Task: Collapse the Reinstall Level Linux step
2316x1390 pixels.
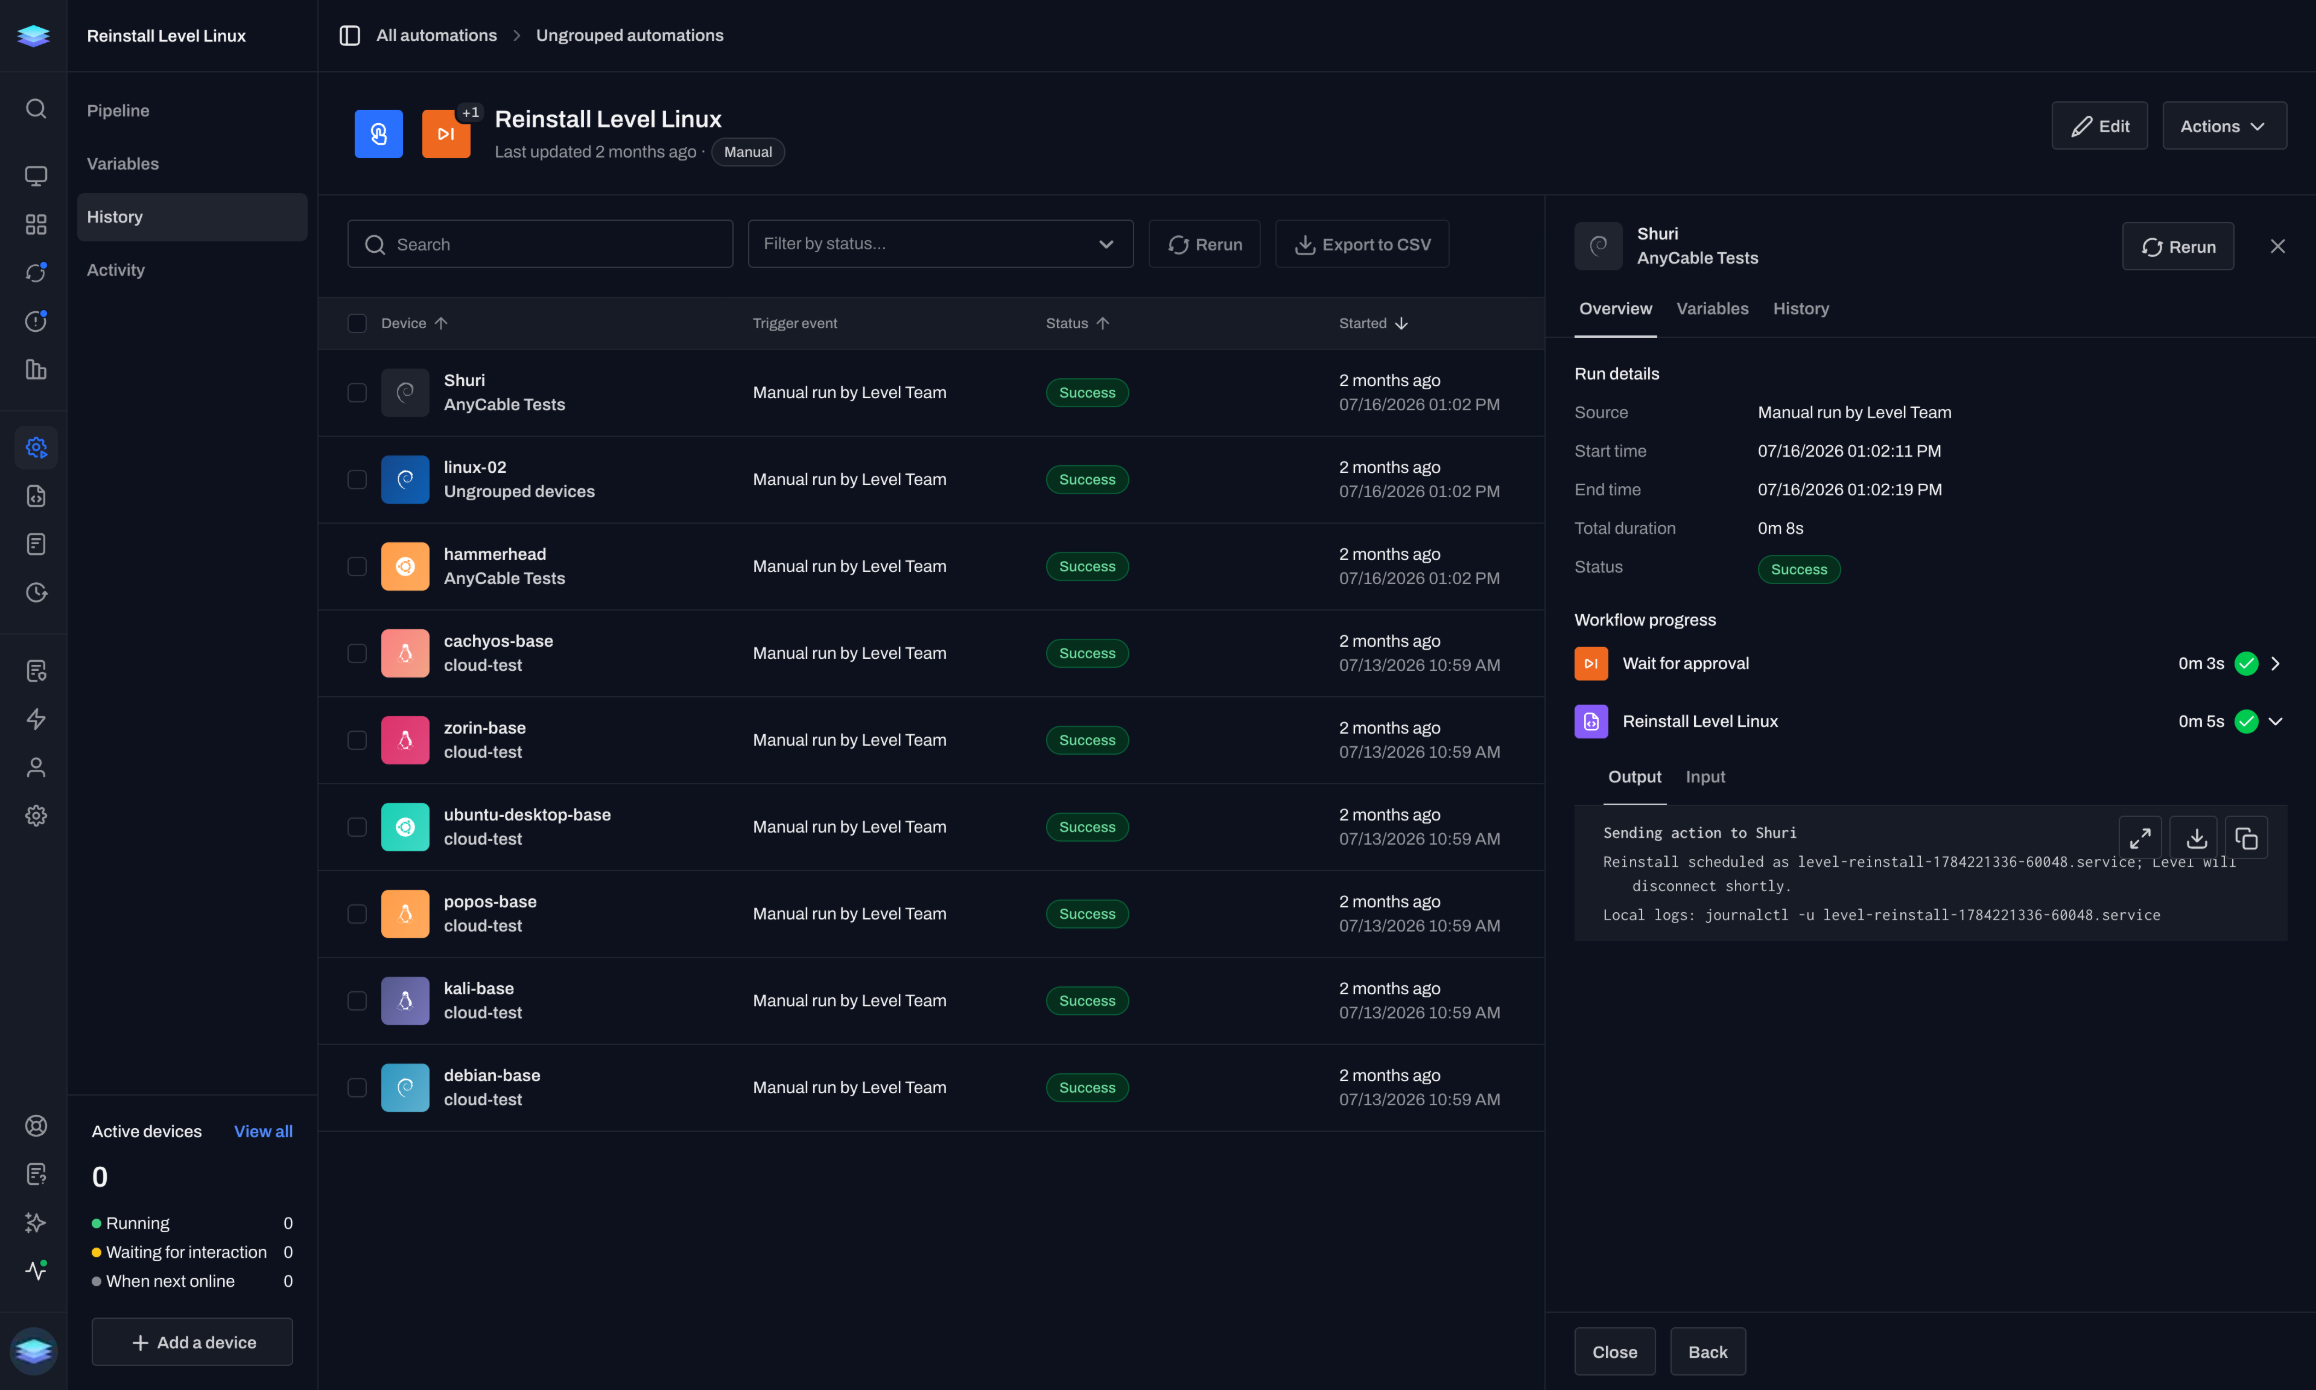Action: 2276,722
